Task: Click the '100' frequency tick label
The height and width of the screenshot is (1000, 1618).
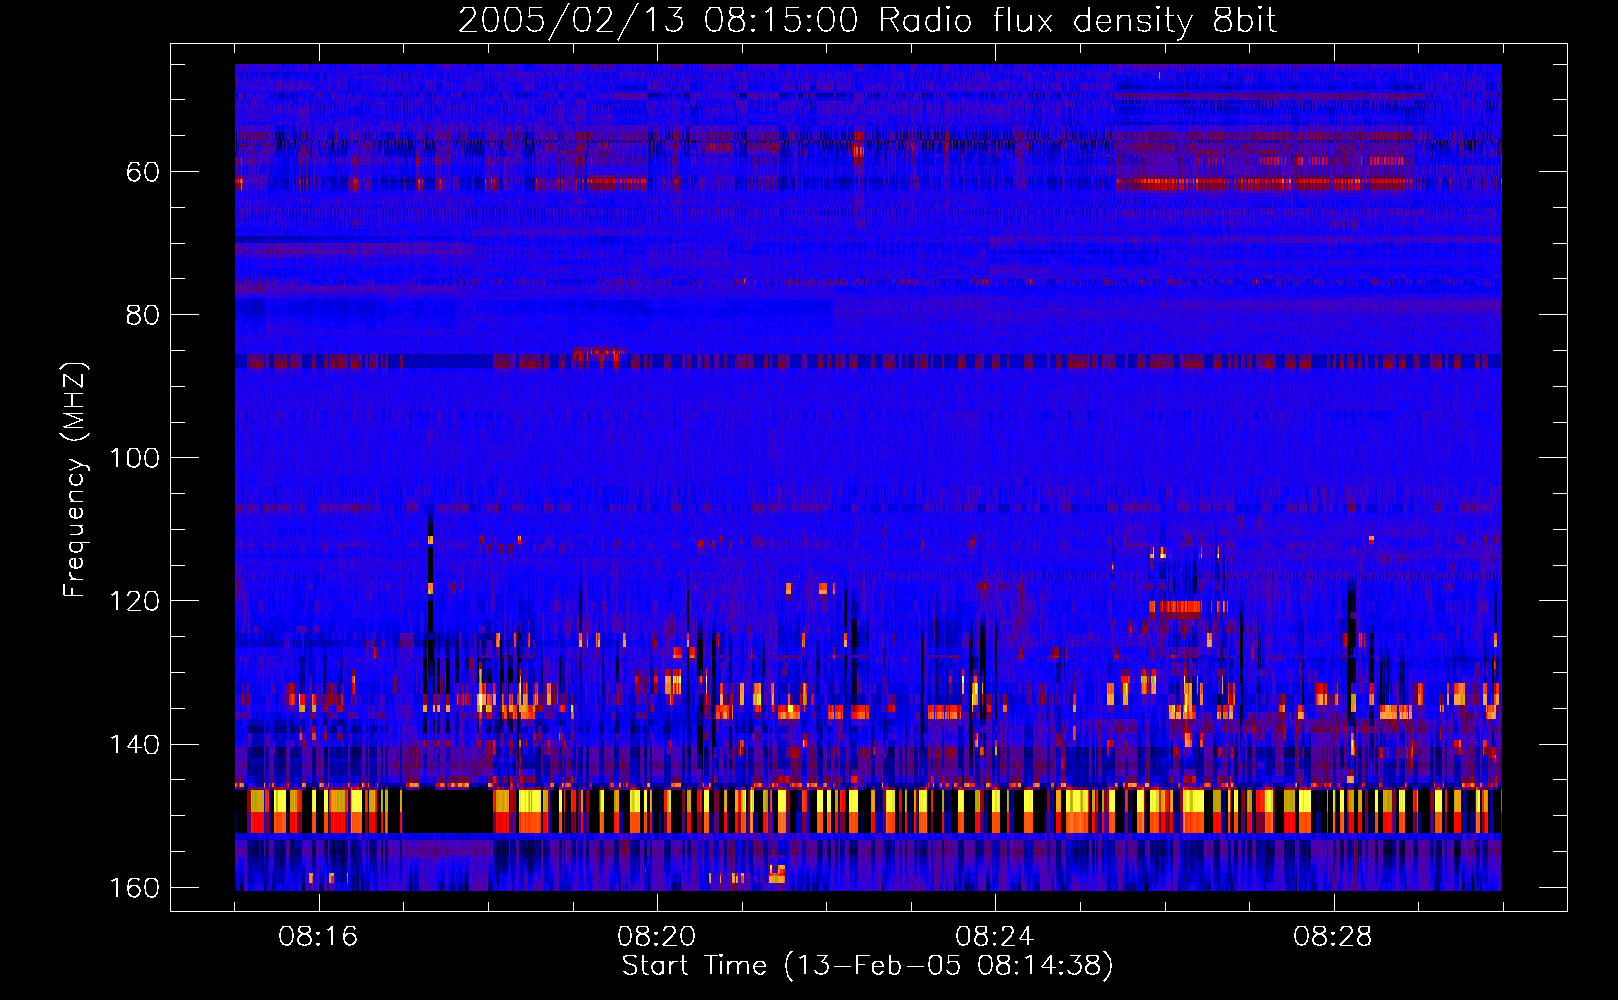Action: [134, 458]
